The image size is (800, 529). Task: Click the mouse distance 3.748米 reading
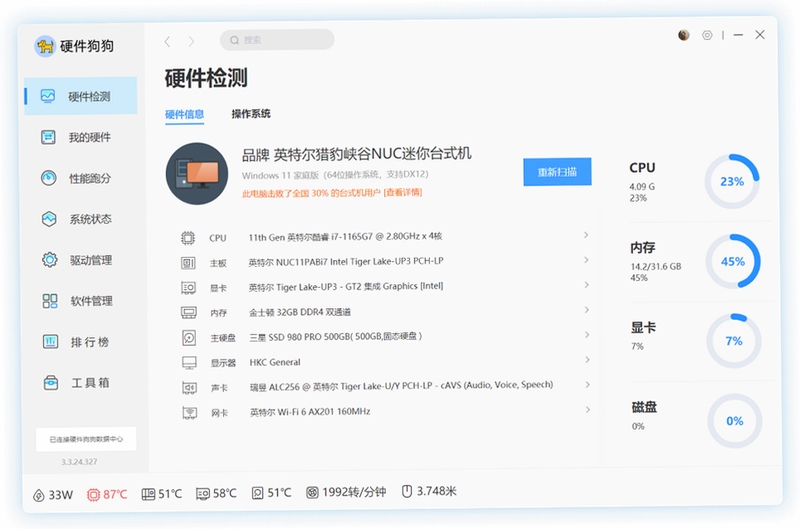(x=429, y=491)
